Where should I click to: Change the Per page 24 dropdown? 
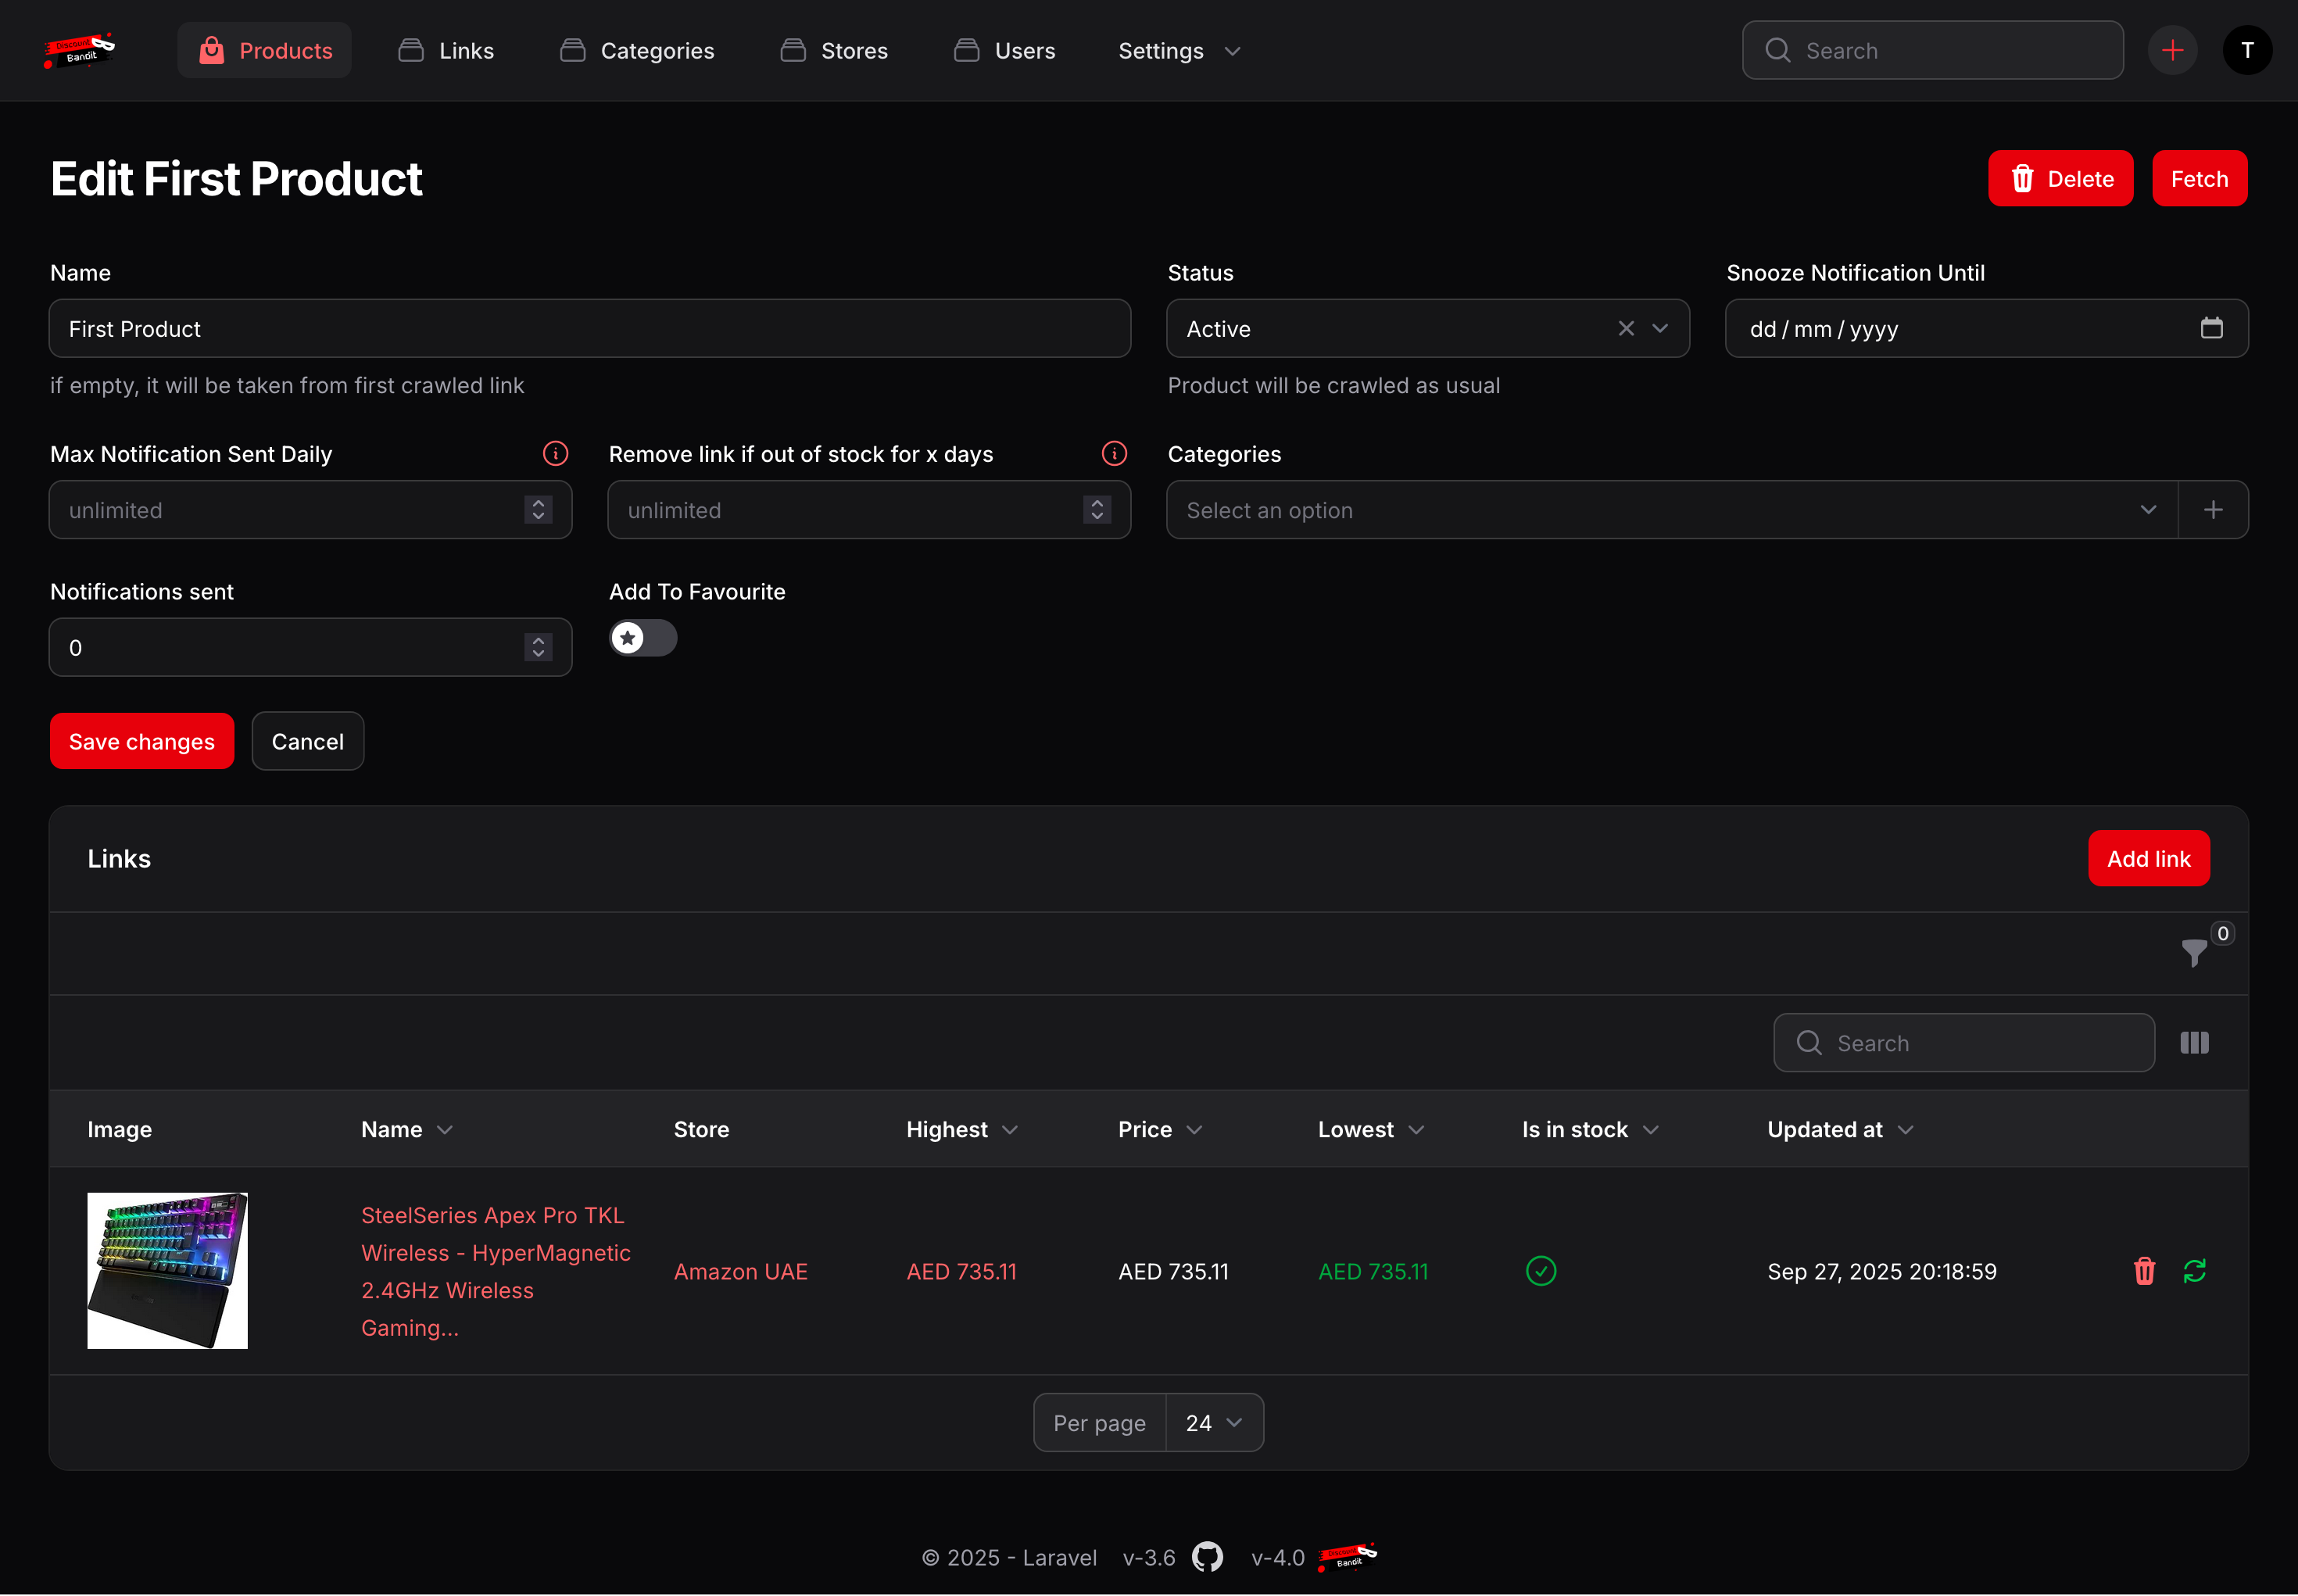coord(1214,1422)
